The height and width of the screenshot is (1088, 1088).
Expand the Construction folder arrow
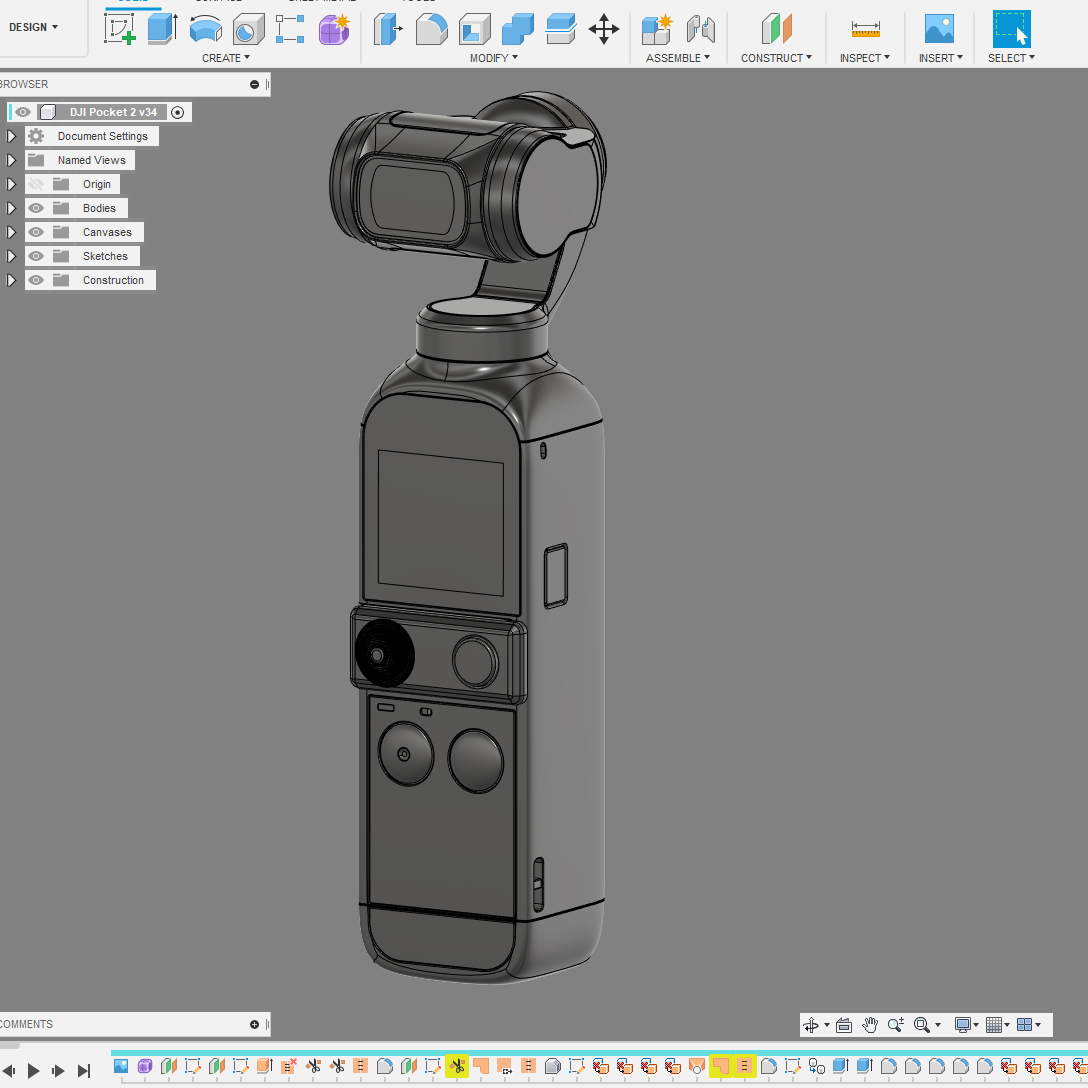point(12,280)
